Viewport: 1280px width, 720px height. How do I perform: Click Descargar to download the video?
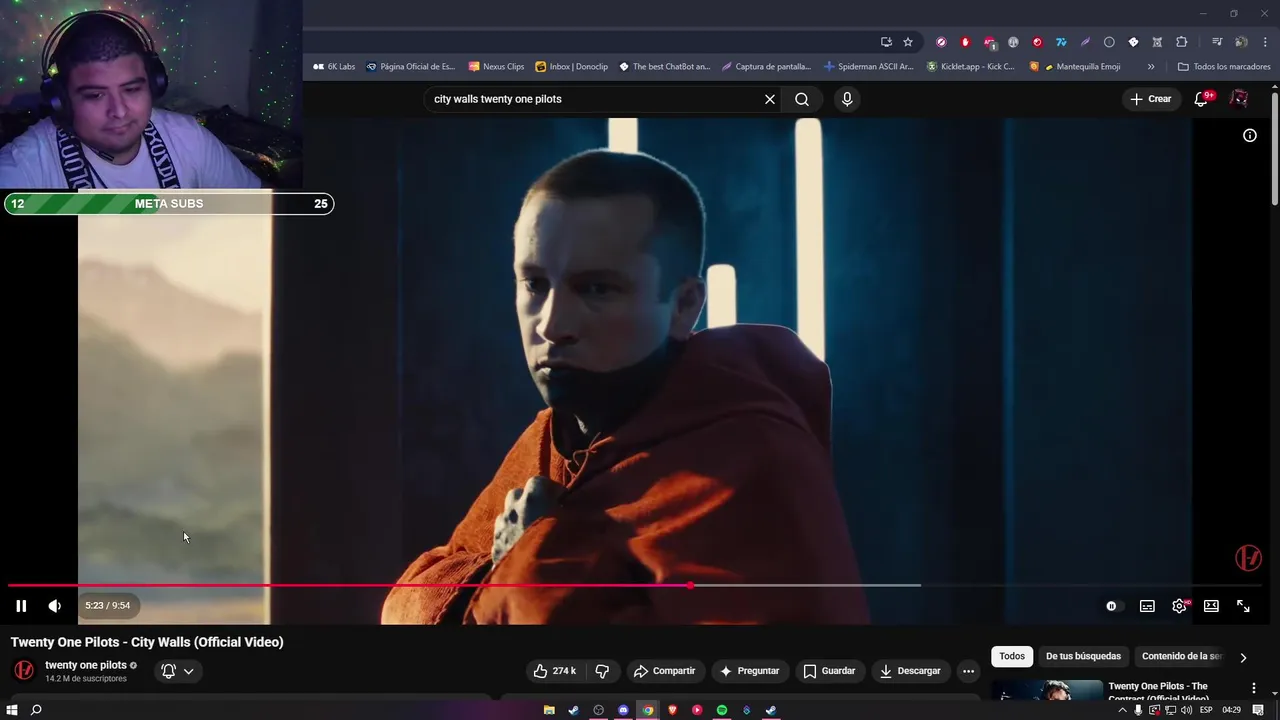coord(910,671)
